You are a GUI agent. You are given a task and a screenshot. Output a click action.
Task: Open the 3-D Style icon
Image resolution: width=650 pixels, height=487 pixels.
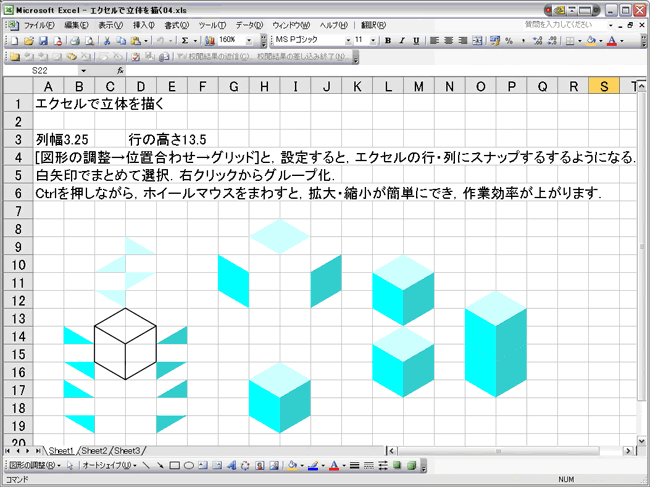411,466
